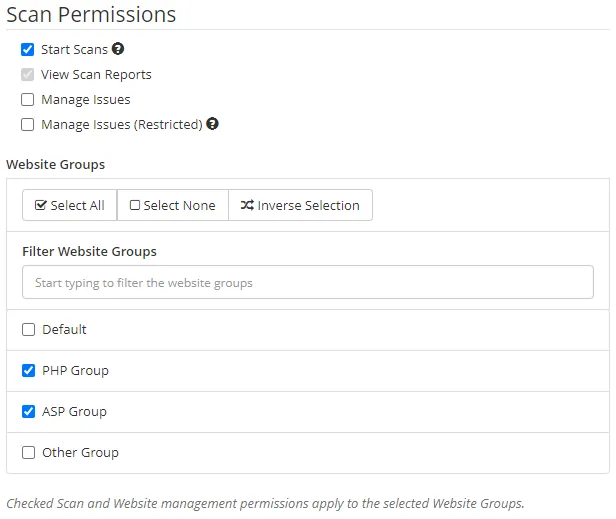The height and width of the screenshot is (519, 616).
Task: Uncheck the Start Scans checkbox
Action: tap(28, 49)
